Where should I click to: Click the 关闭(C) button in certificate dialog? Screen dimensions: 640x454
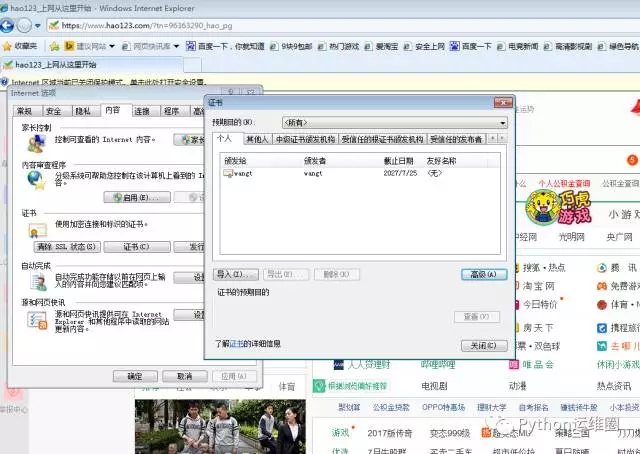click(x=484, y=346)
